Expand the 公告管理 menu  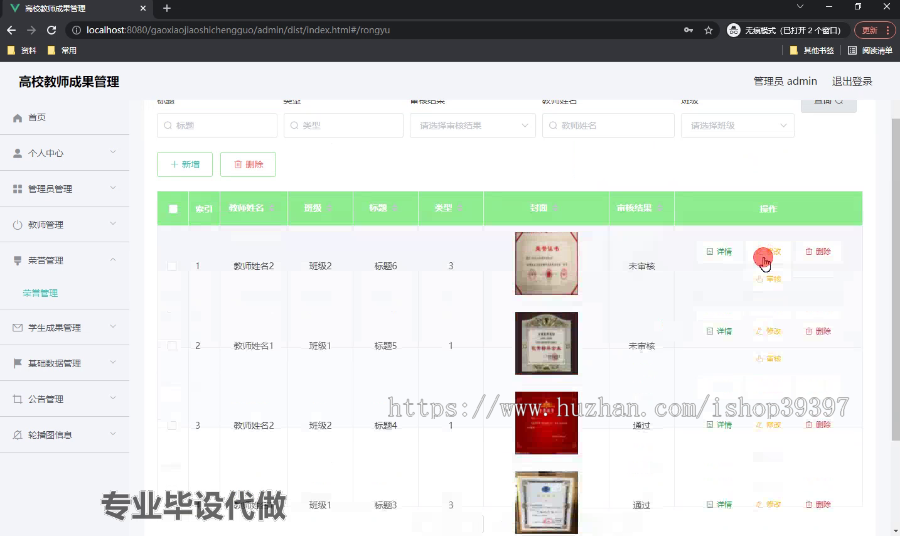64,399
